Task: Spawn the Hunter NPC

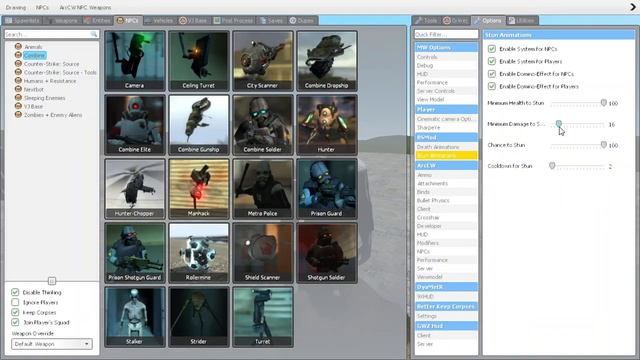Action: pyautogui.click(x=327, y=124)
